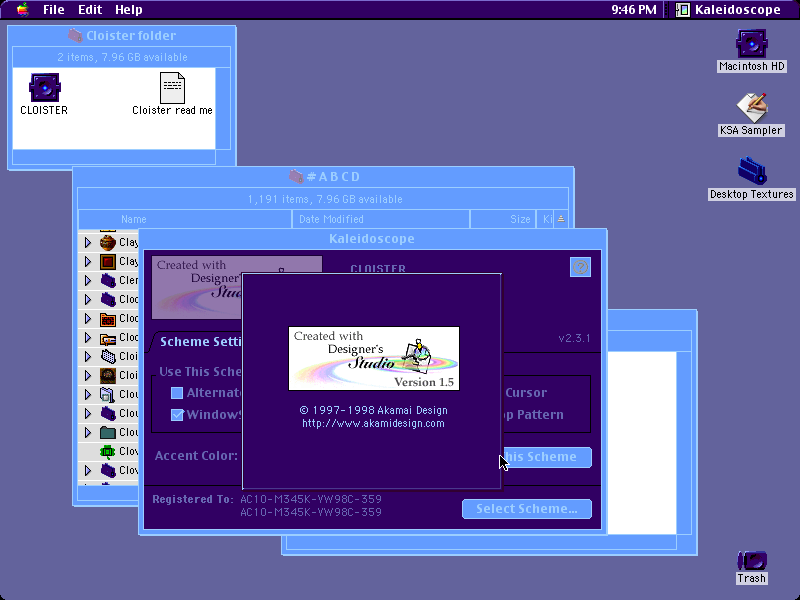Viewport: 800px width, 600px height.
Task: Select the Cloister read me document icon
Action: [172, 88]
